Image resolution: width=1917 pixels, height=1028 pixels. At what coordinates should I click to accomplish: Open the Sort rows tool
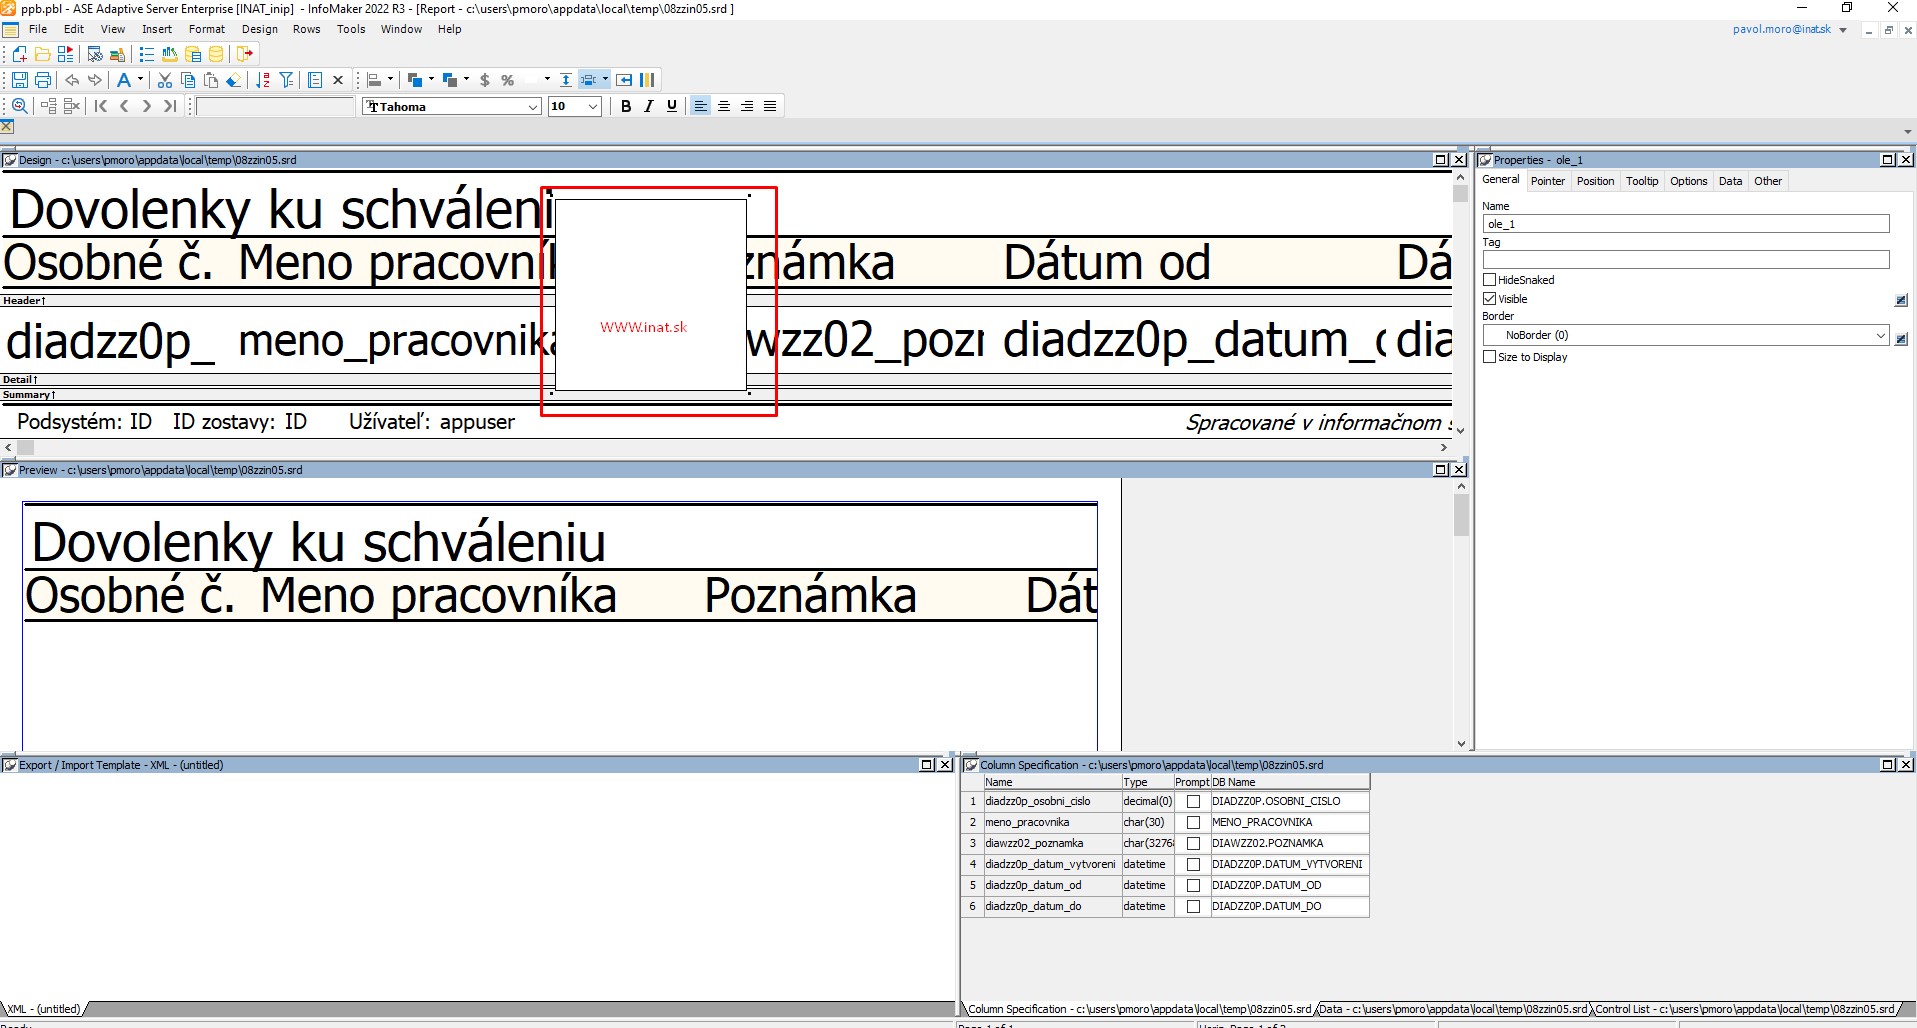[x=263, y=80]
